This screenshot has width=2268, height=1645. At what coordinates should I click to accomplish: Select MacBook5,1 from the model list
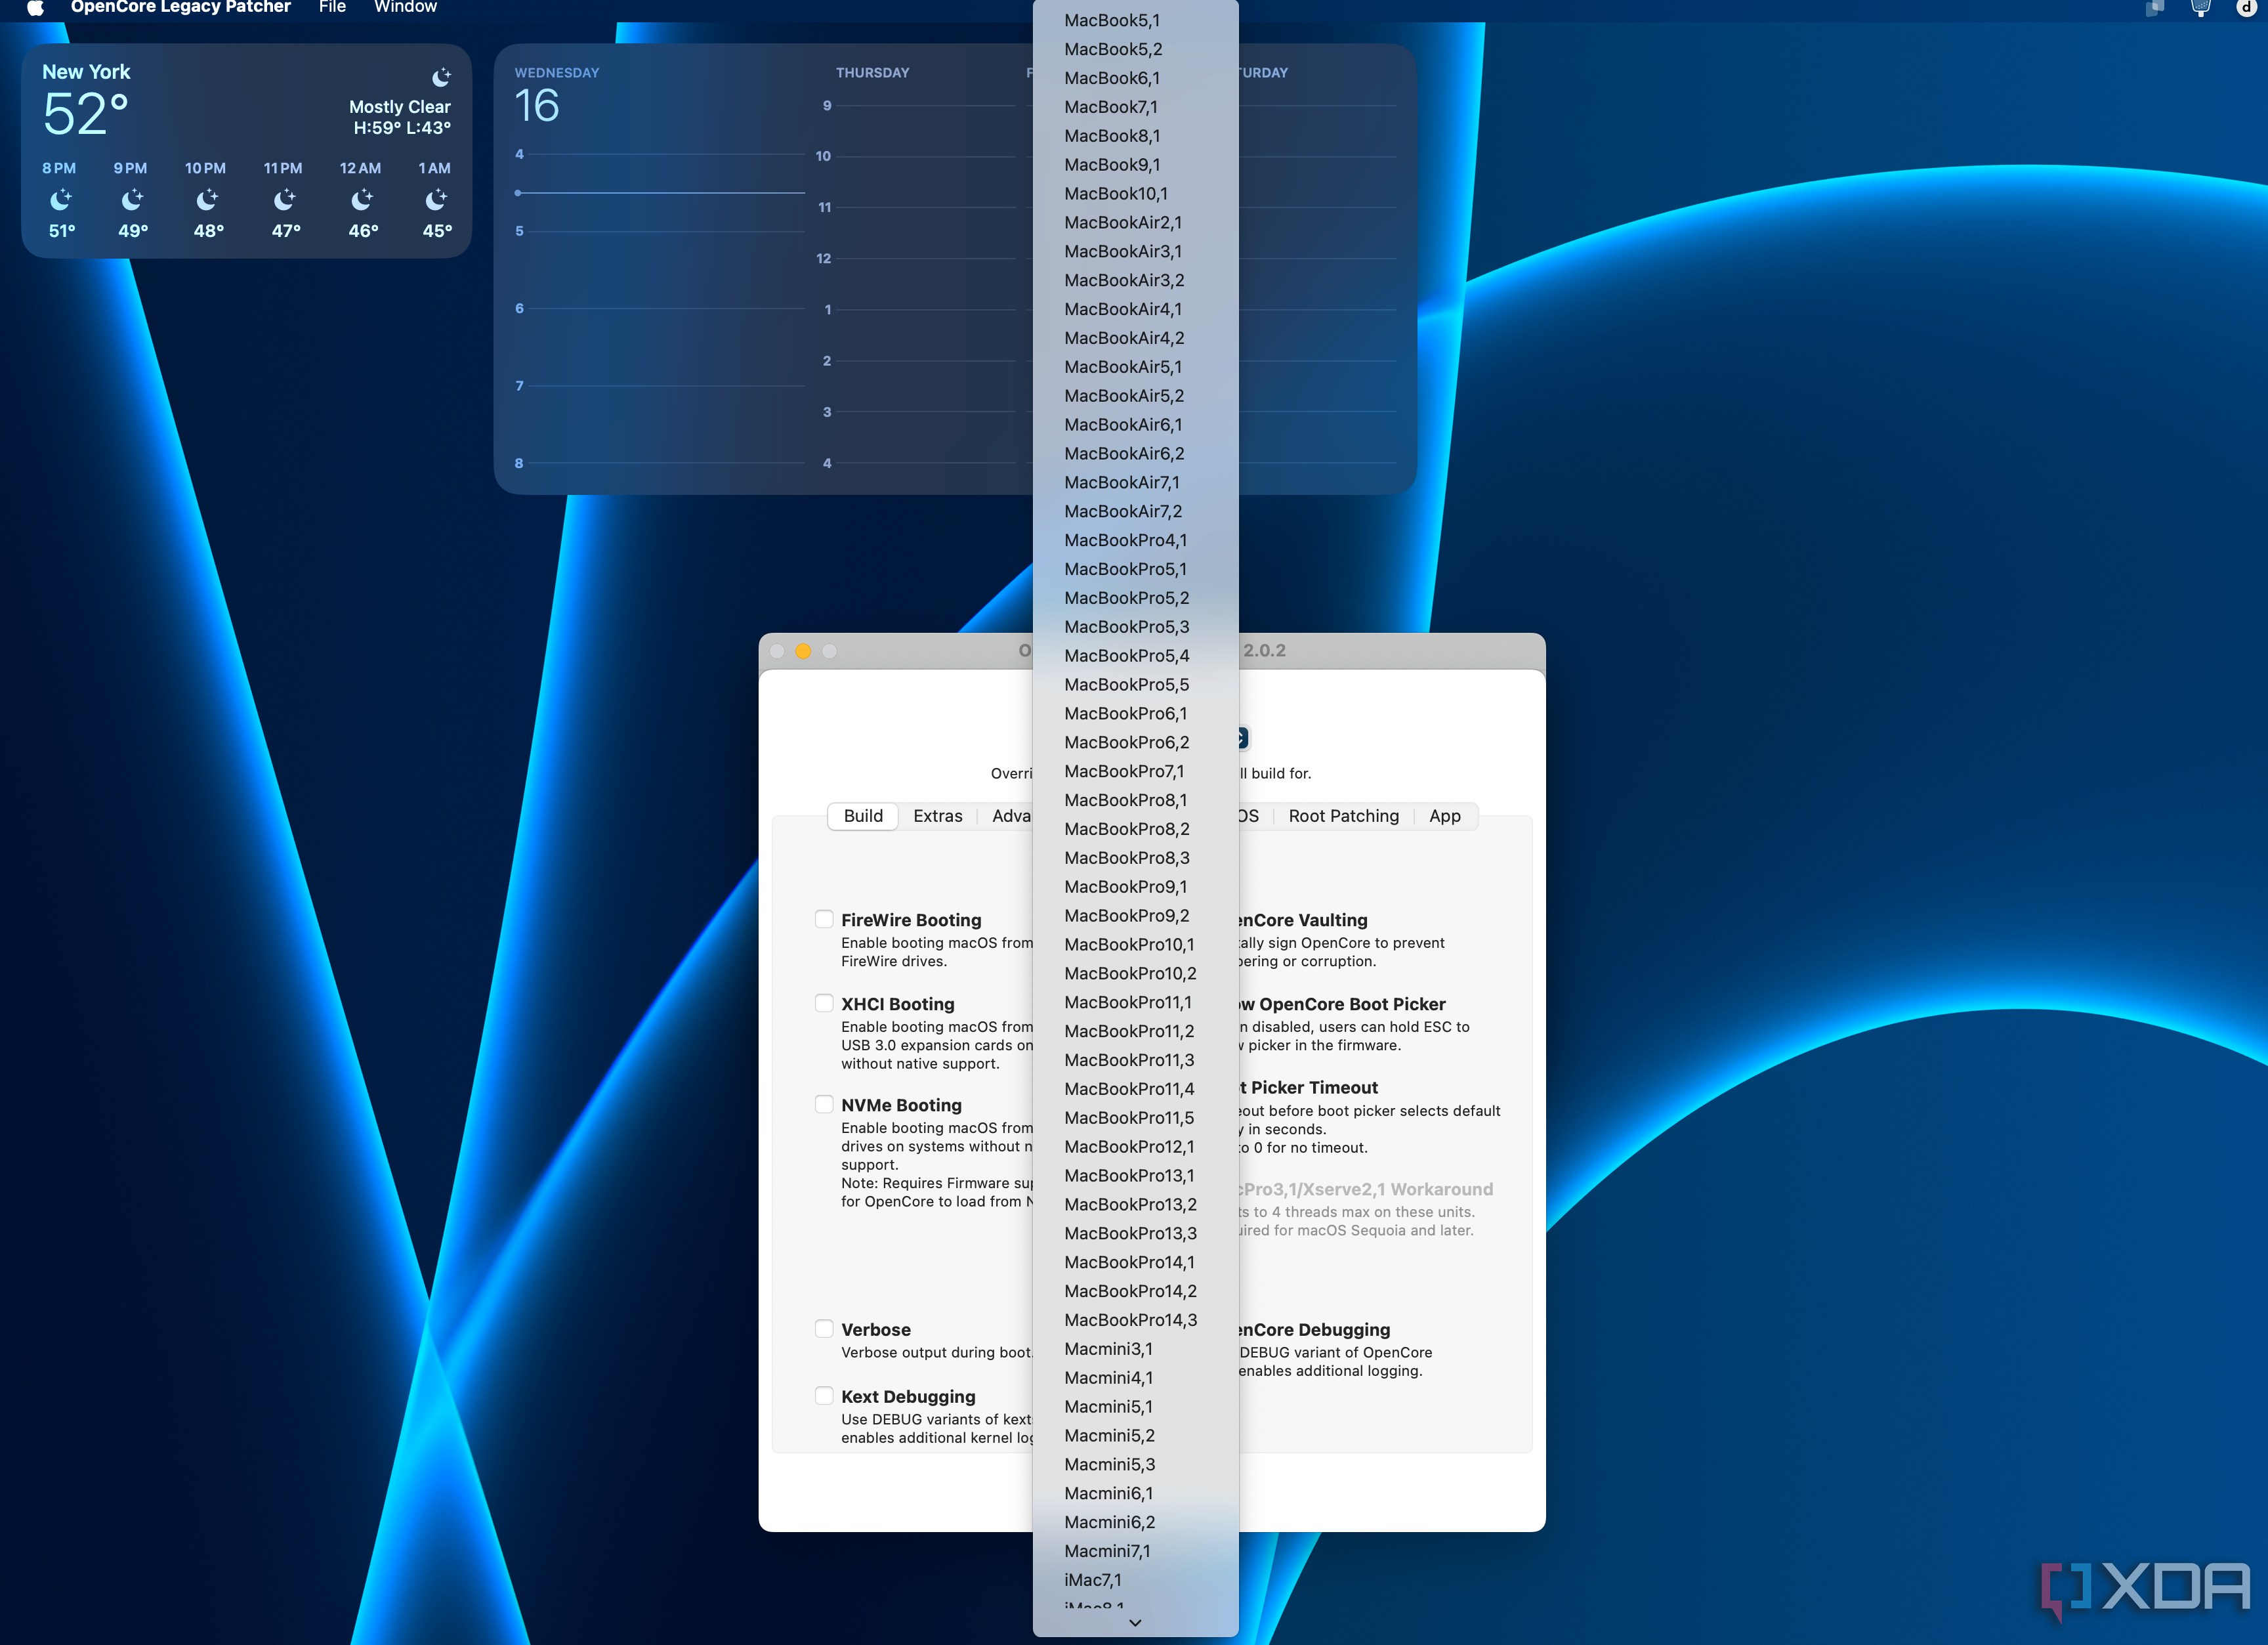(1135, 20)
